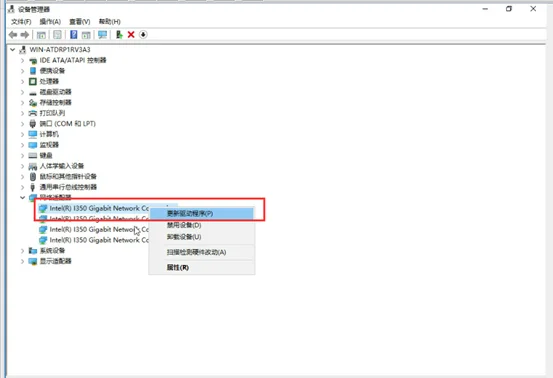Screen dimensions: 553x378
Task: Expand the 端口 (COM 和 LPT) node
Action: [x=22, y=124]
